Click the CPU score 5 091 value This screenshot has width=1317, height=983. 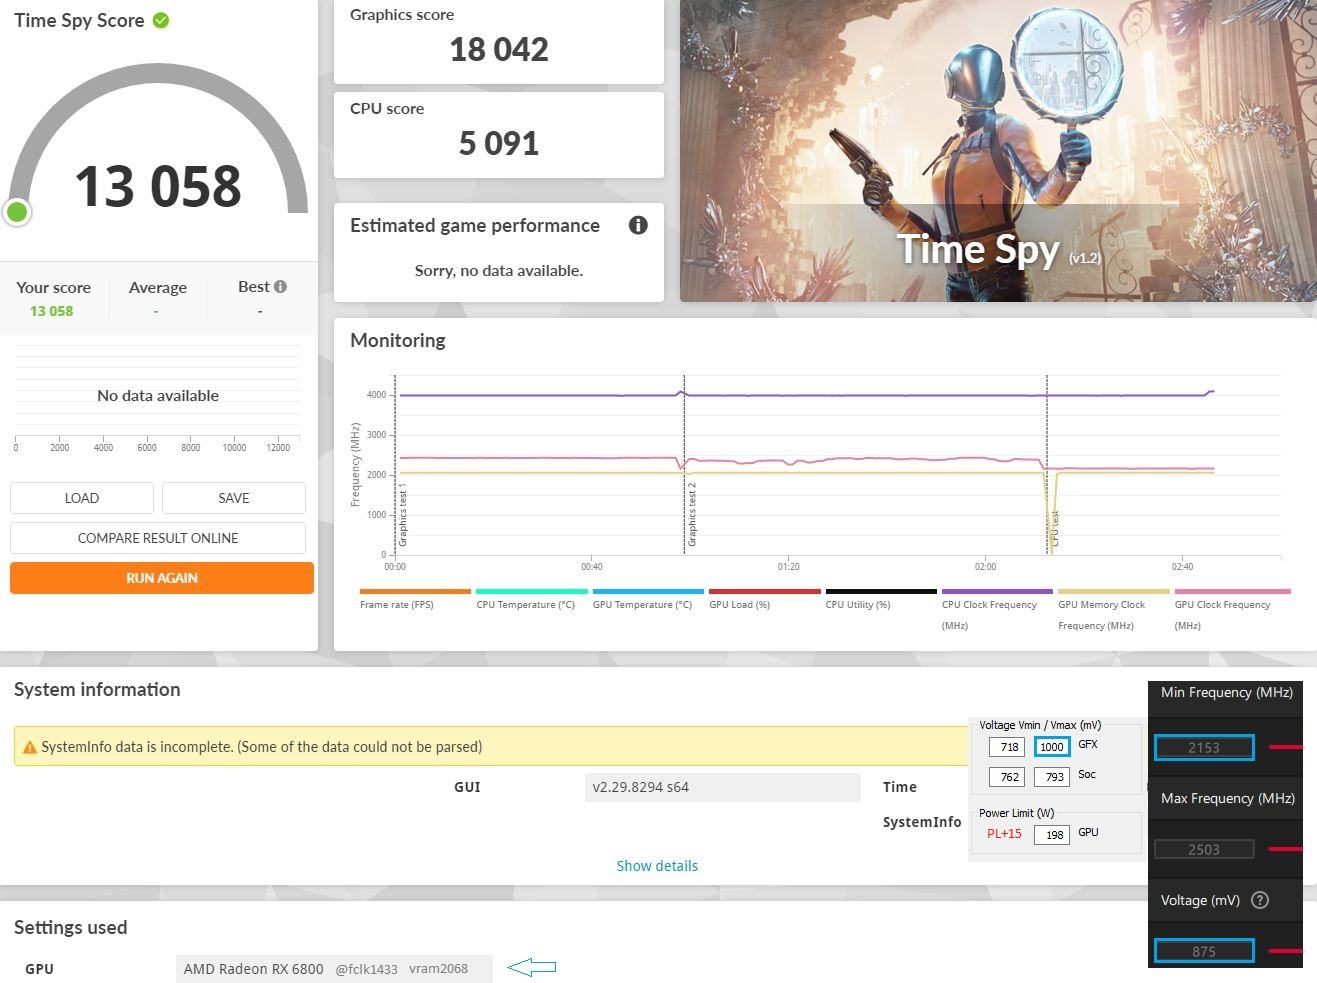tap(499, 143)
